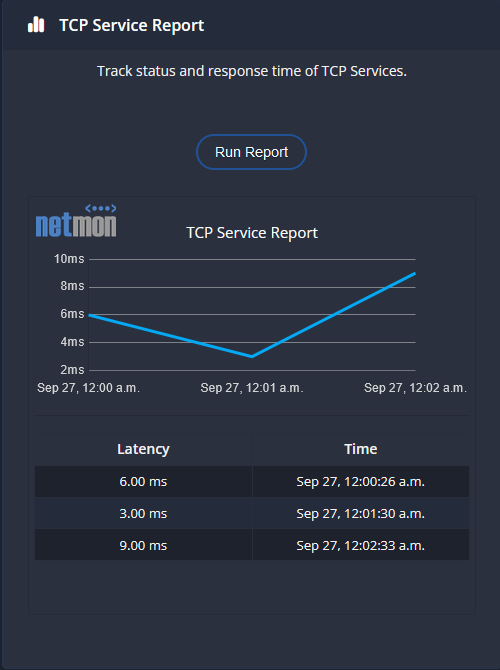Click the 10ms y-axis label
500x670 pixels.
(69, 259)
